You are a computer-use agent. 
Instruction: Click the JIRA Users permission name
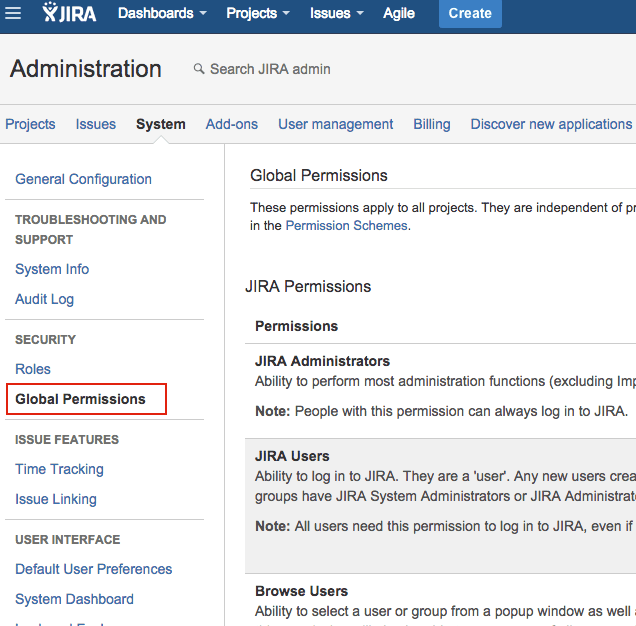tap(292, 456)
